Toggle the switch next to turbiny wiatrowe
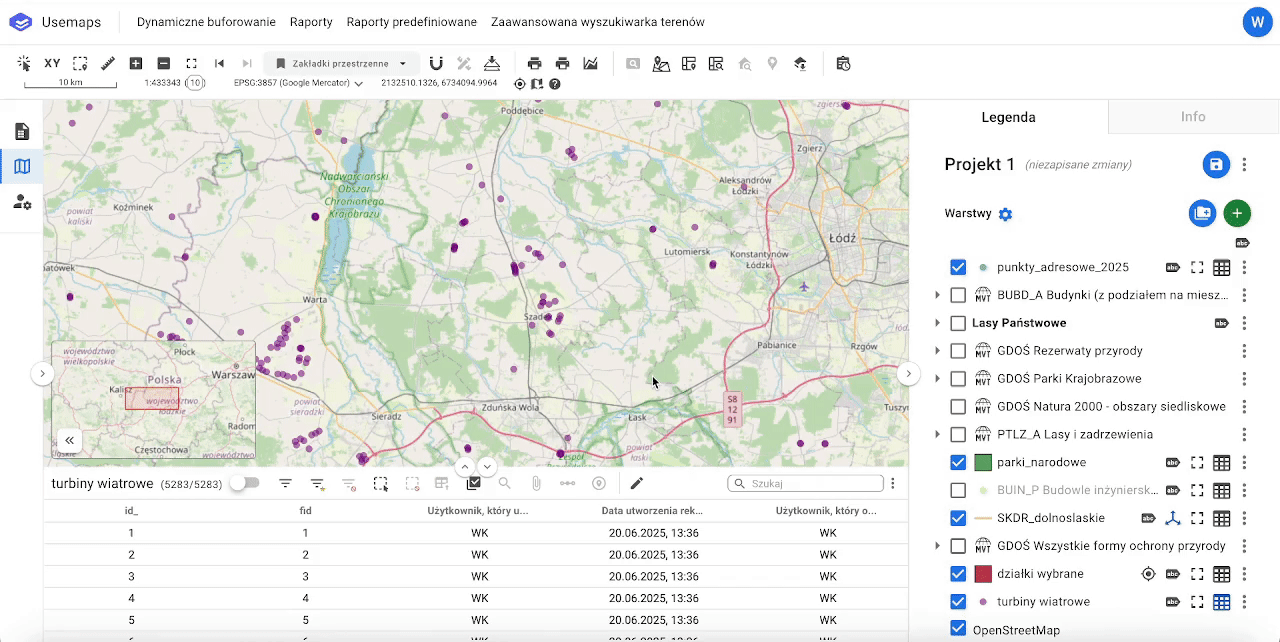1280x642 pixels. [244, 483]
